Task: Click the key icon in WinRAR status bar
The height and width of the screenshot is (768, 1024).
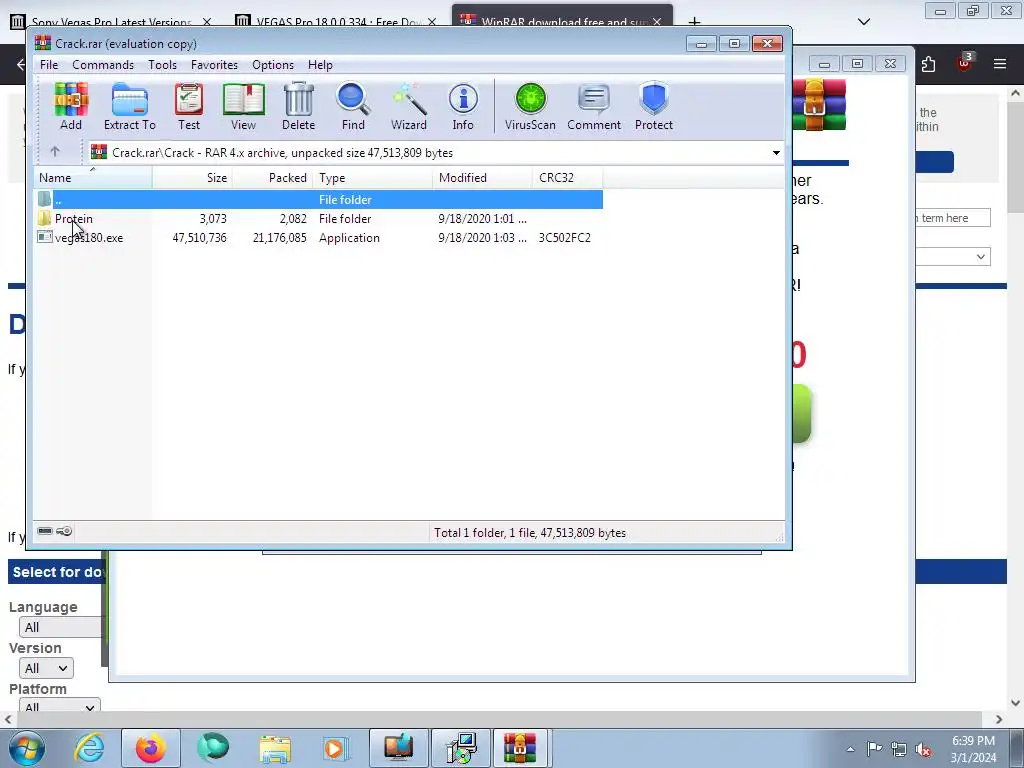Action: click(x=64, y=531)
